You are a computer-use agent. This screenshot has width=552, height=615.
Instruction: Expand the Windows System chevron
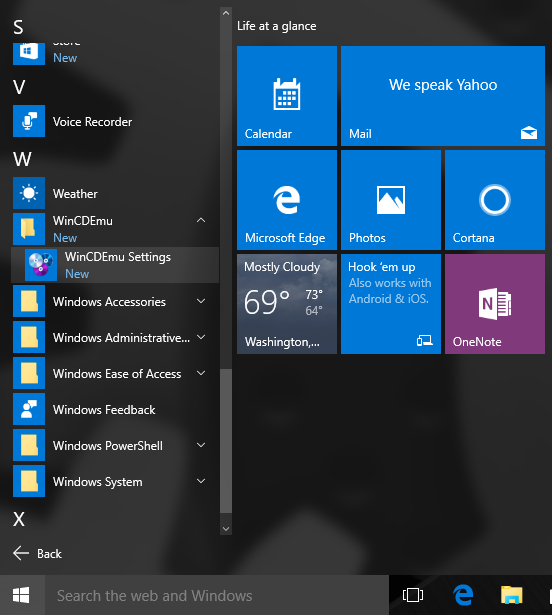pos(201,481)
